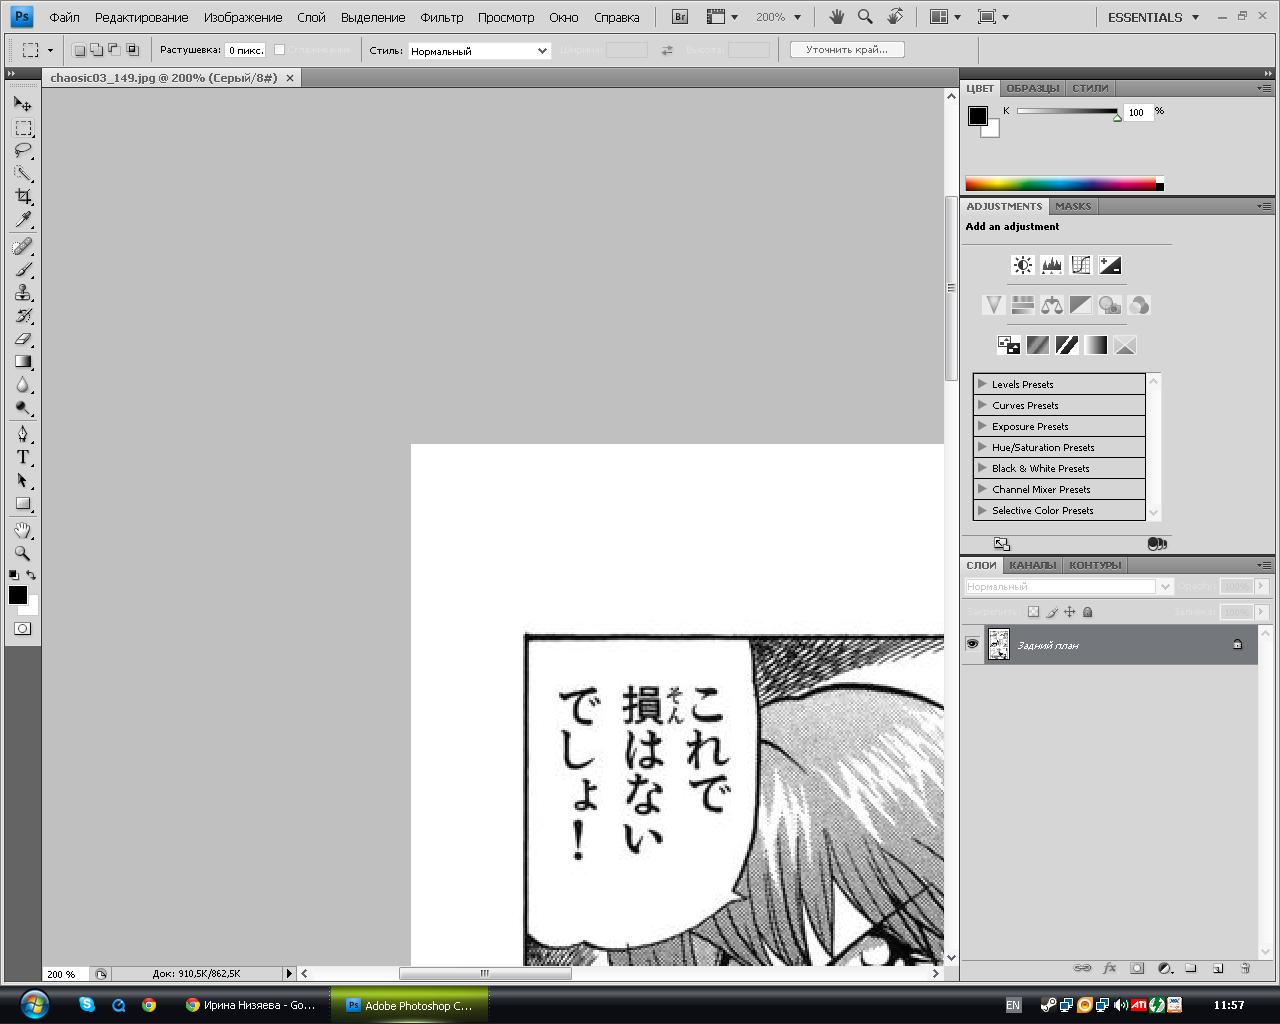
Task: Open the Редактирование menu
Action: click(141, 17)
